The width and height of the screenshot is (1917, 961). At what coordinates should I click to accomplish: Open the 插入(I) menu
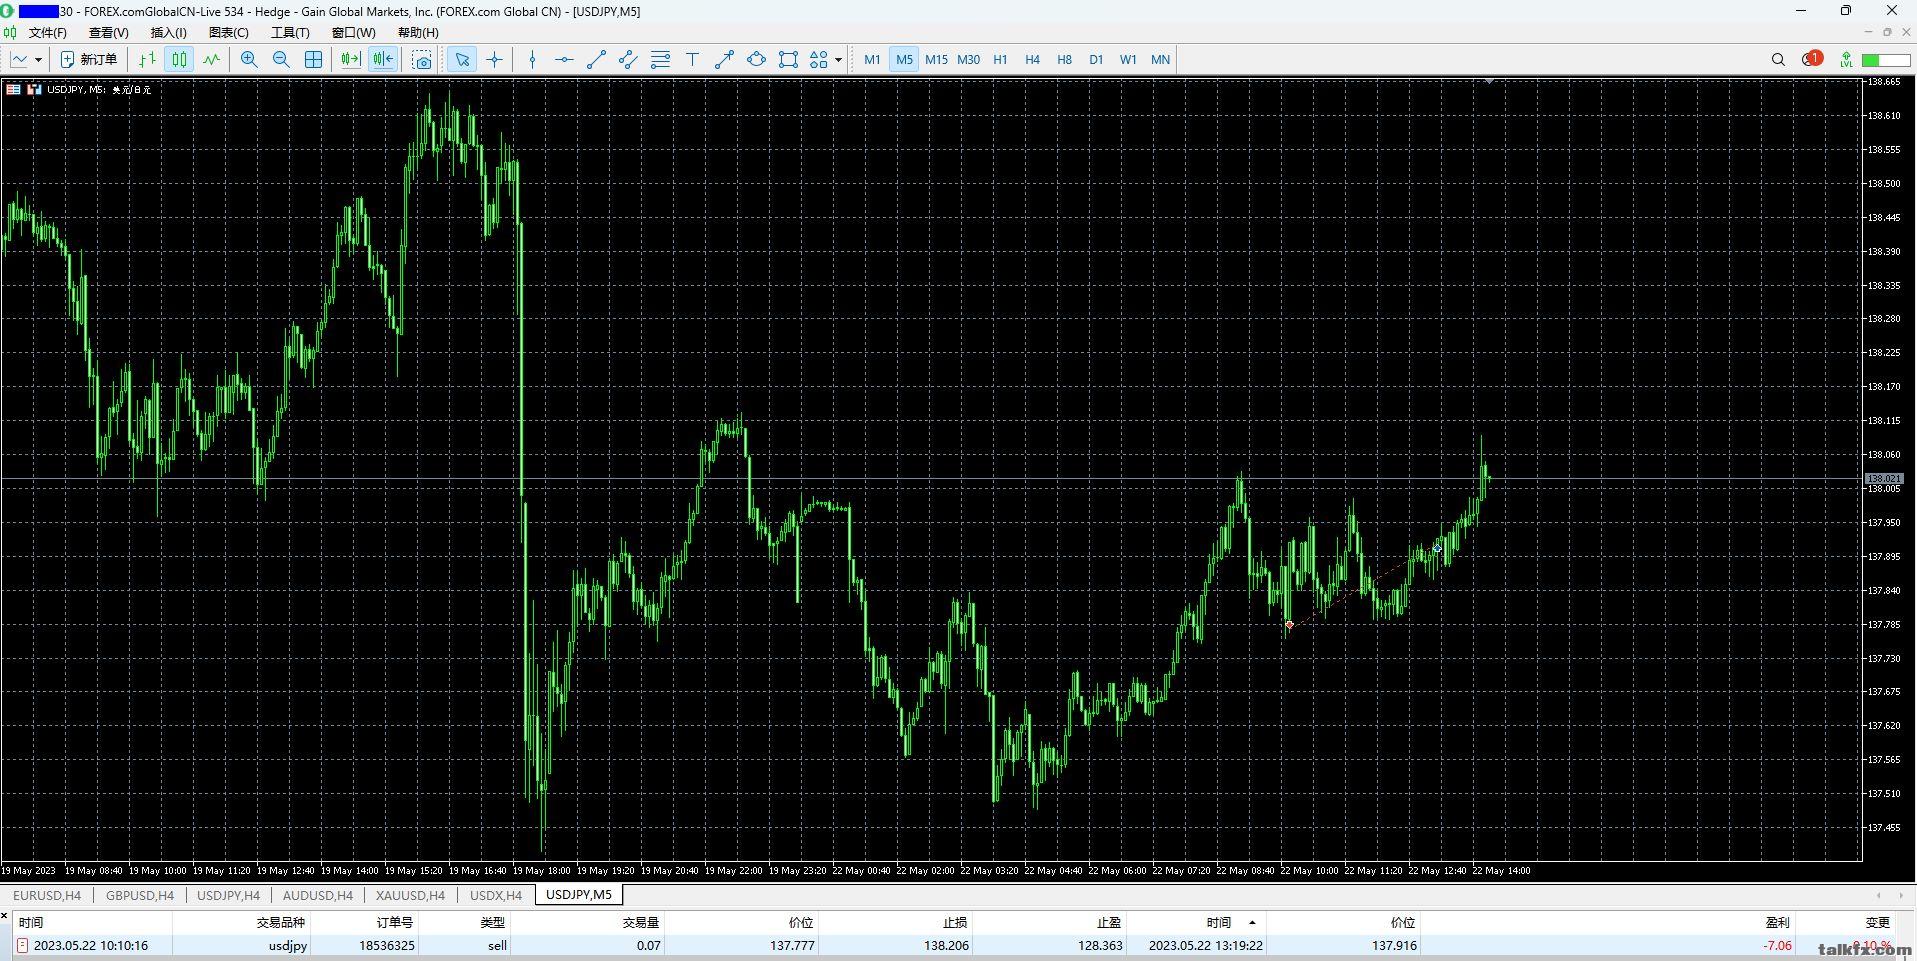(x=168, y=33)
